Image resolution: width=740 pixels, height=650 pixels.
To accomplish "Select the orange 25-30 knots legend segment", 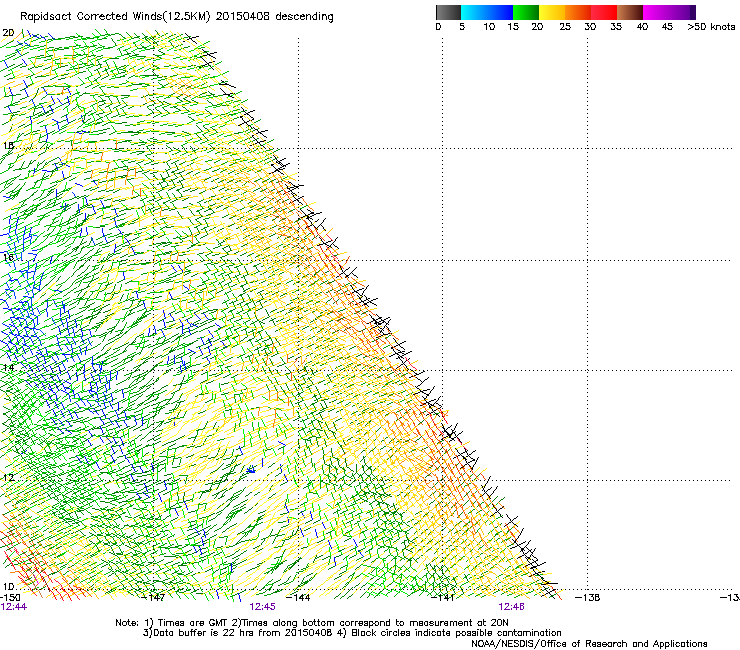I will point(578,12).
